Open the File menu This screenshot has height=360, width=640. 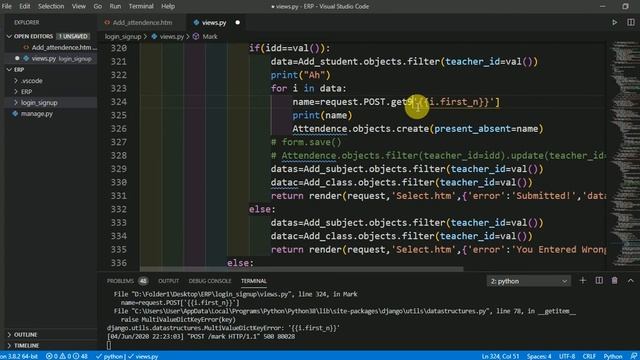click(x=7, y=7)
